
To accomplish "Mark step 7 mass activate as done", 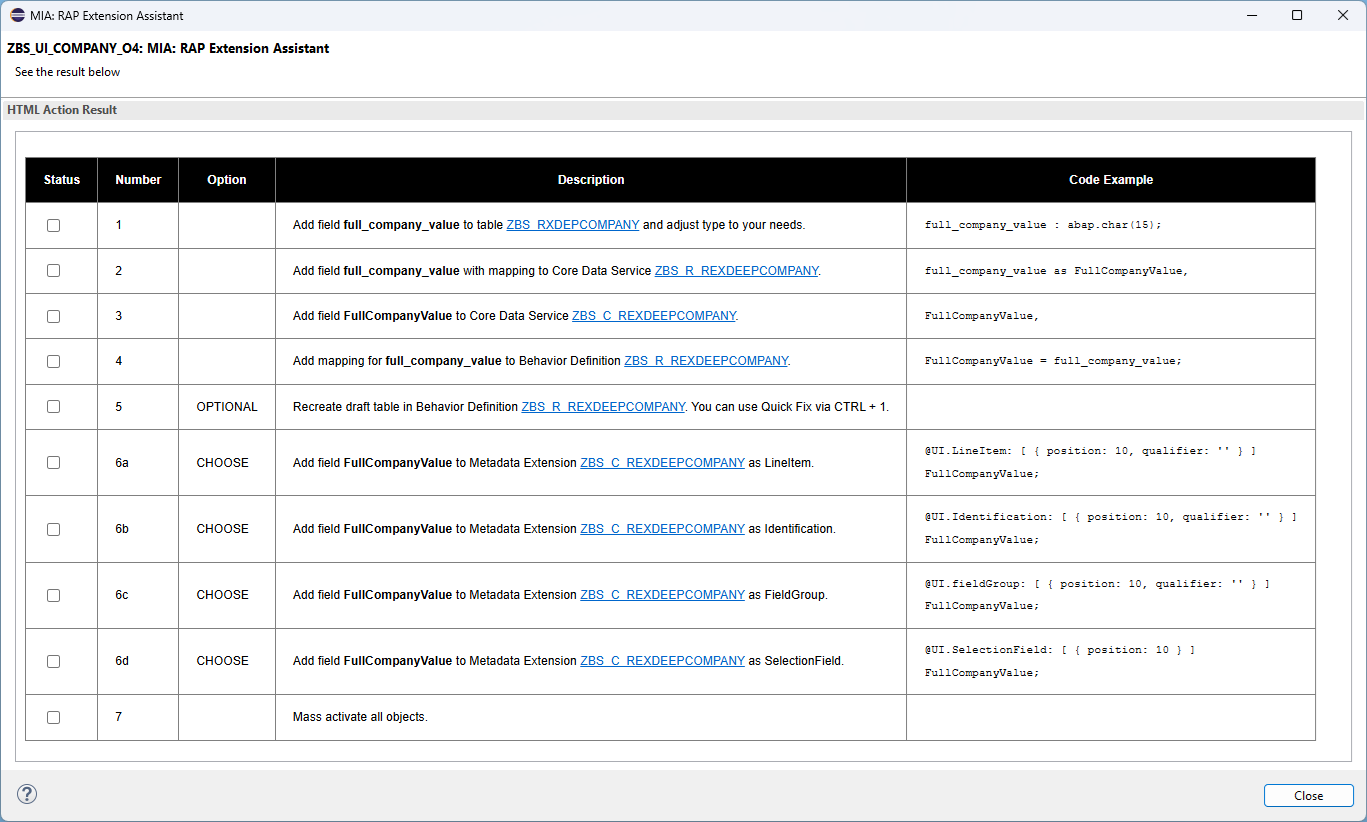I will tap(53, 717).
